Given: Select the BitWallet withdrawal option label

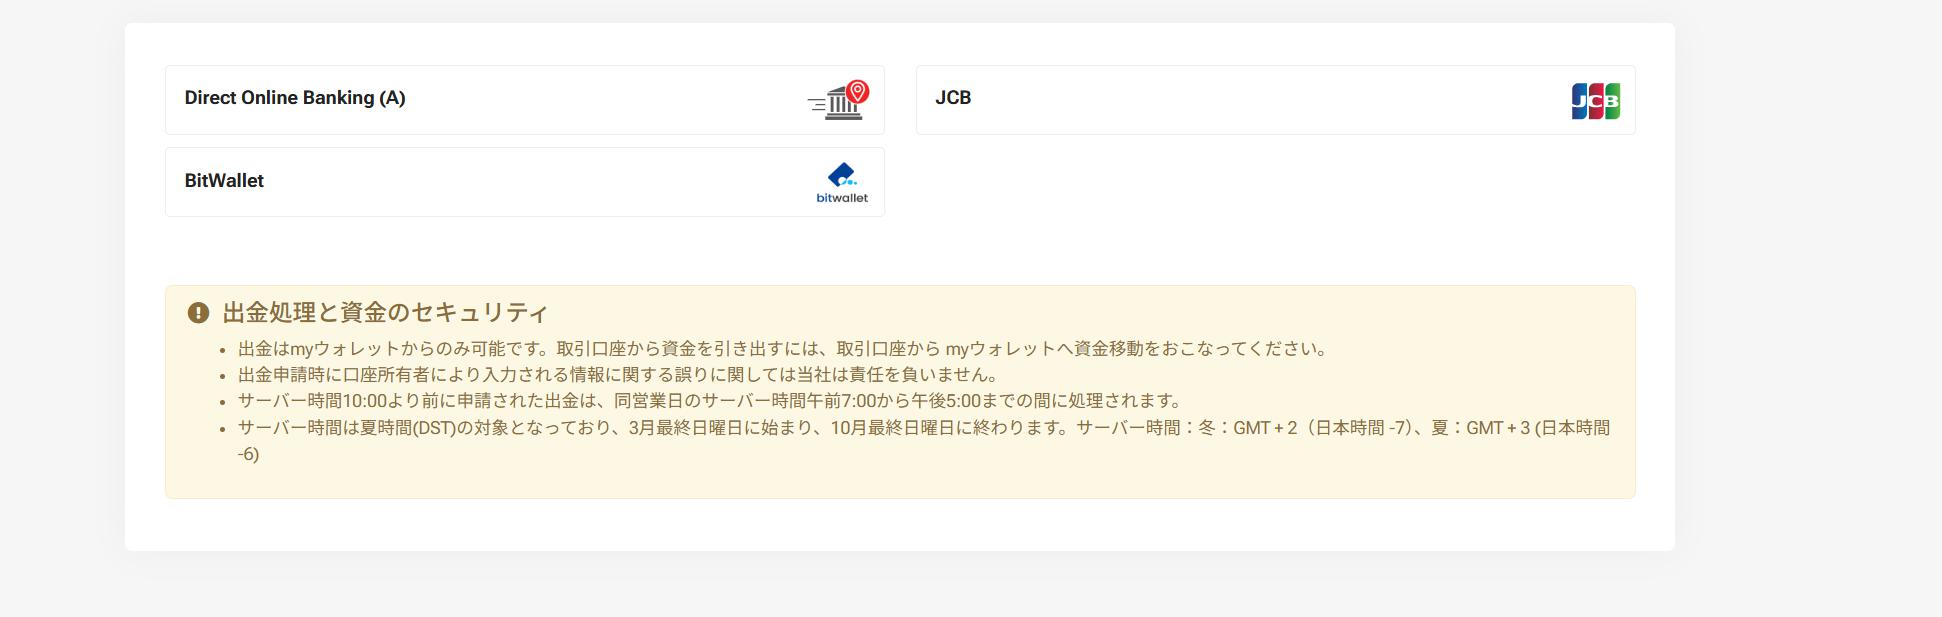Looking at the screenshot, I should click(224, 181).
